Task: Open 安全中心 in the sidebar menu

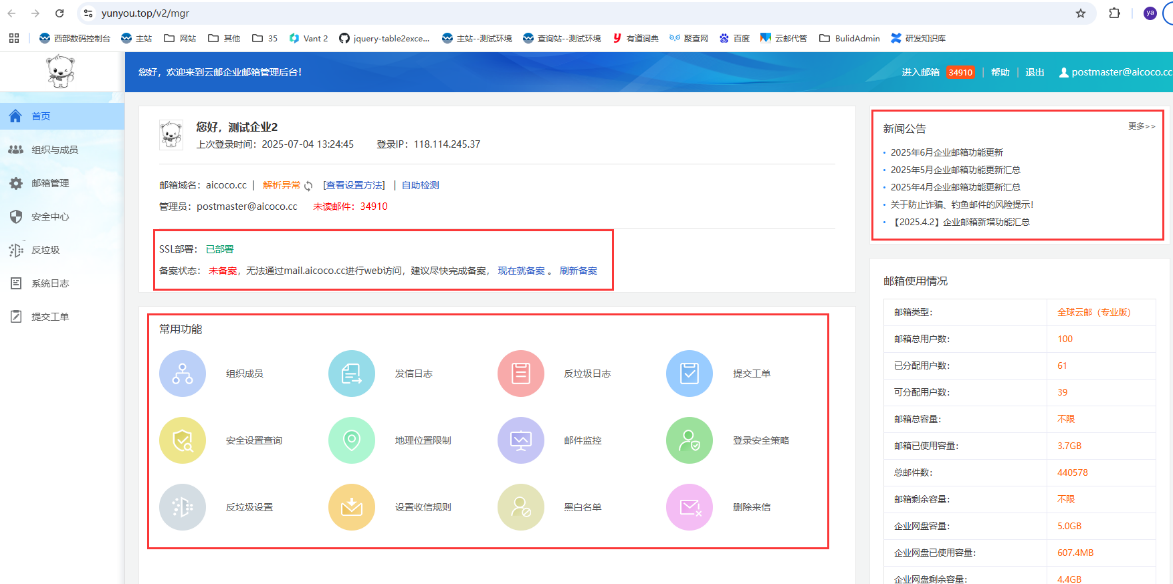Action: (50, 217)
